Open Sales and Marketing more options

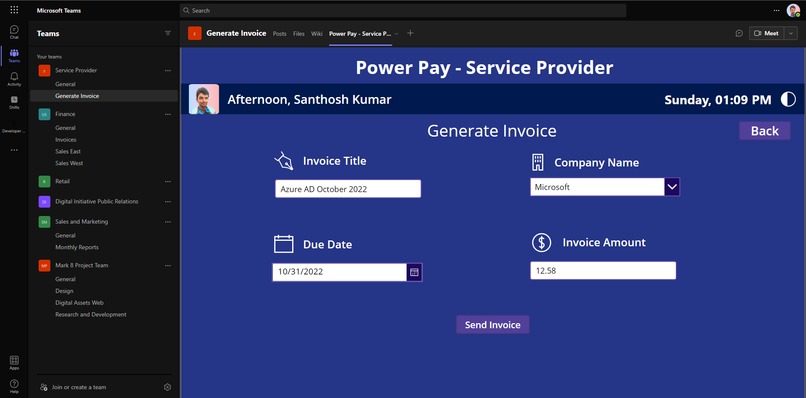pos(168,222)
